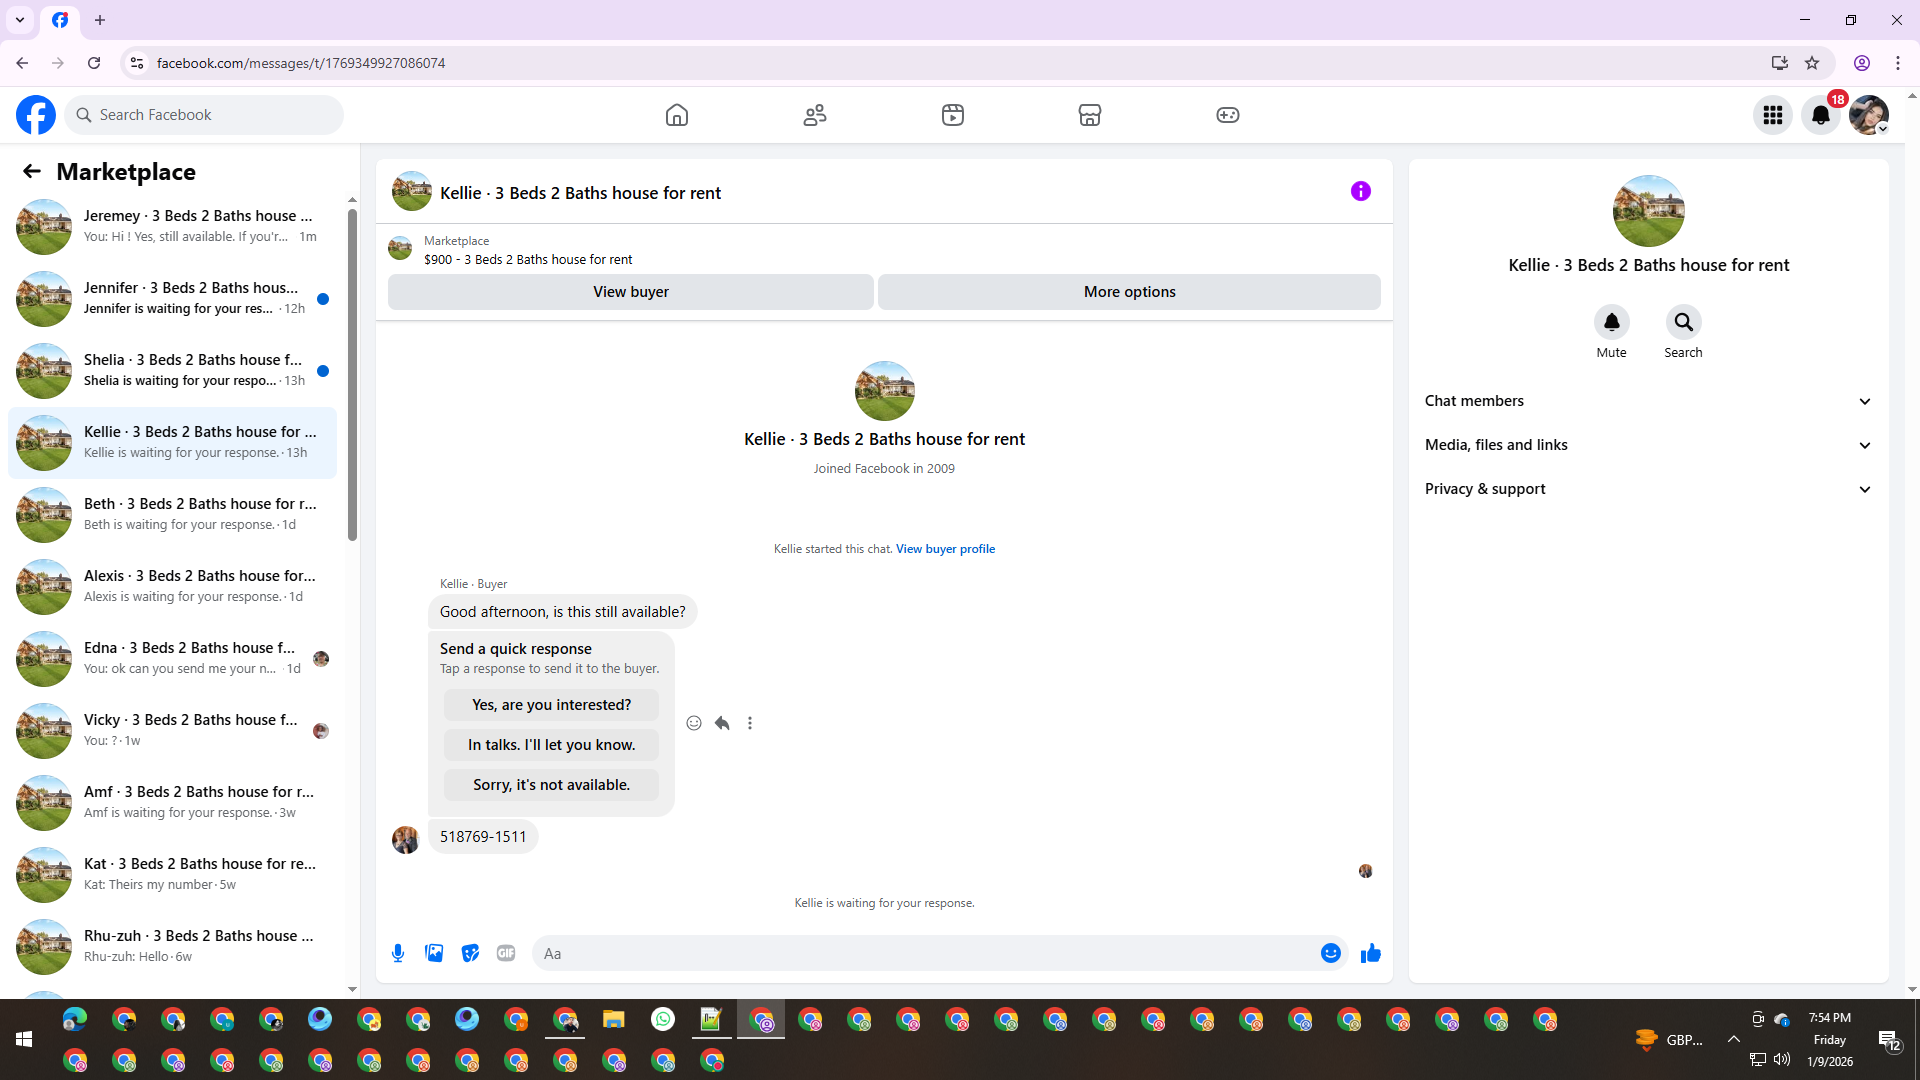Viewport: 1920px width, 1080px height.
Task: Choose 'Yes, are you interested?' quick response
Action: (x=551, y=705)
